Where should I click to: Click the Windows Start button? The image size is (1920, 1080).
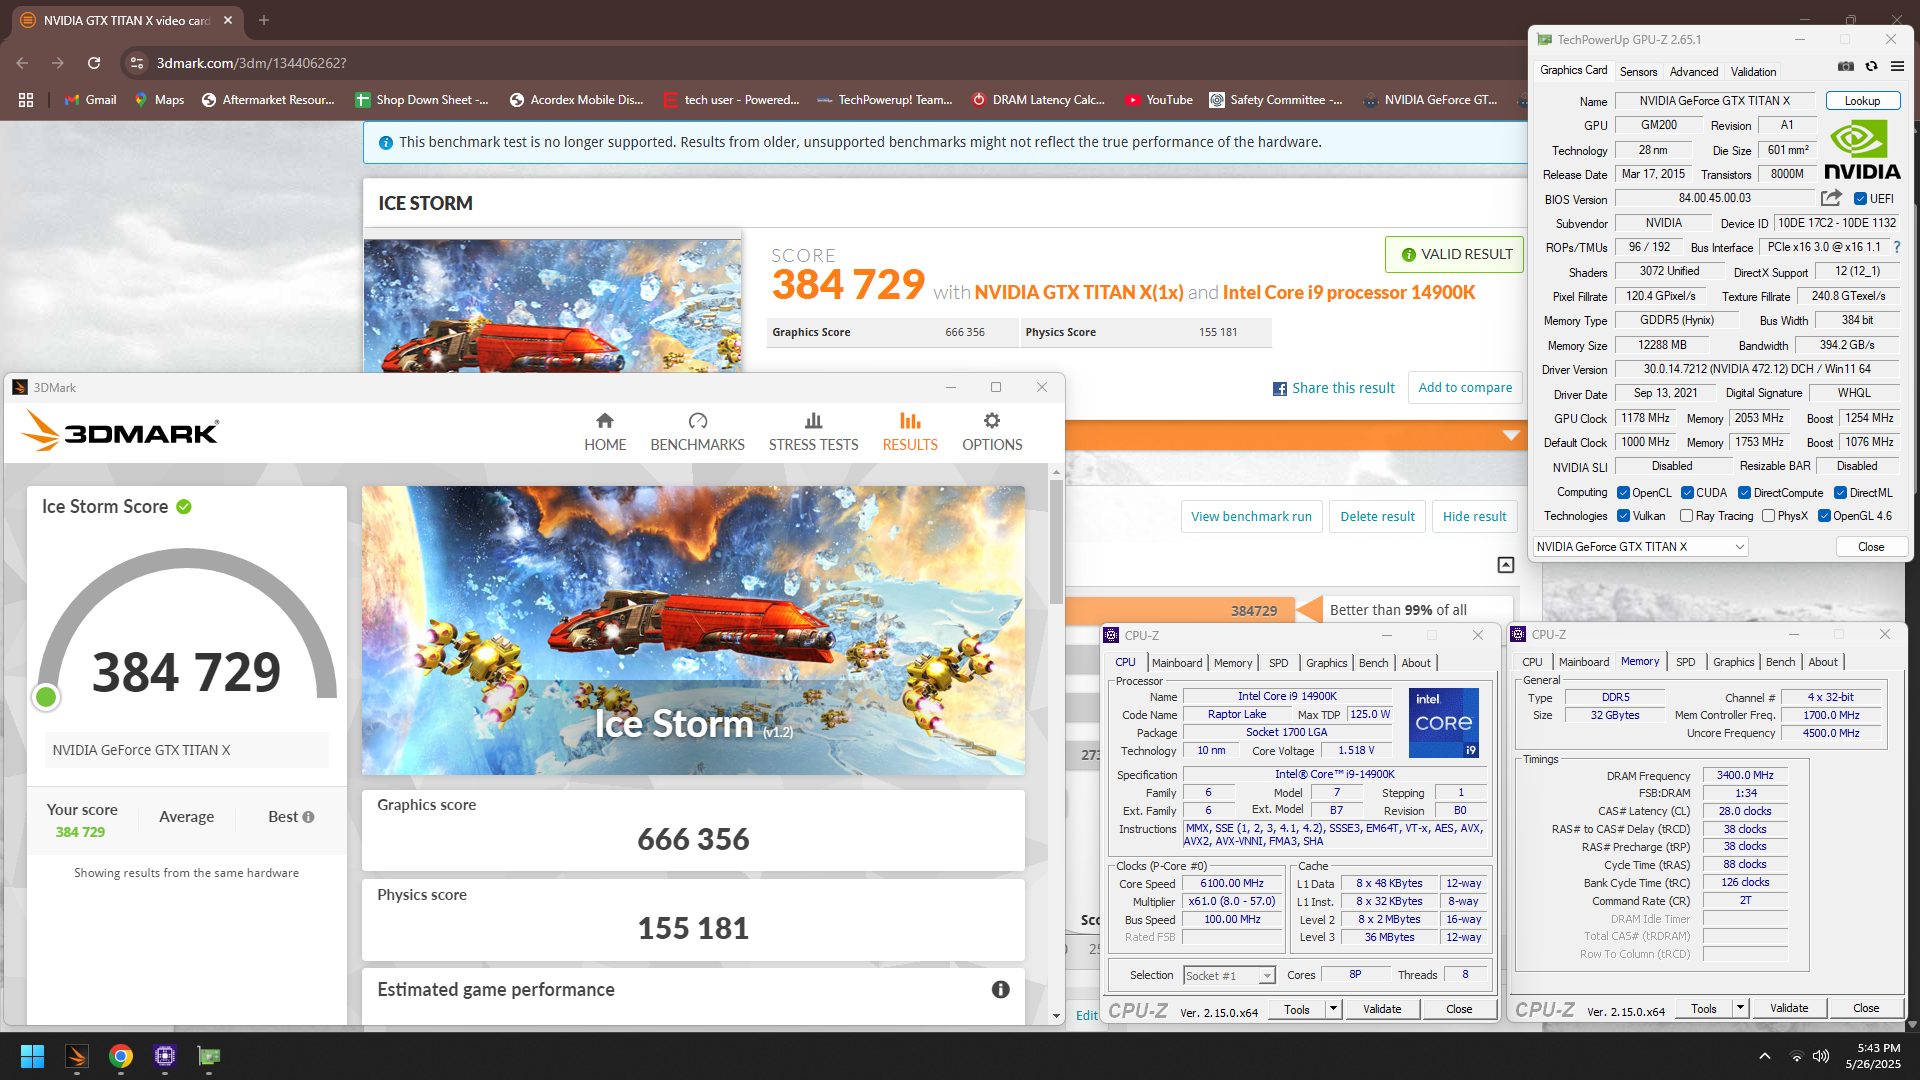coord(32,1056)
